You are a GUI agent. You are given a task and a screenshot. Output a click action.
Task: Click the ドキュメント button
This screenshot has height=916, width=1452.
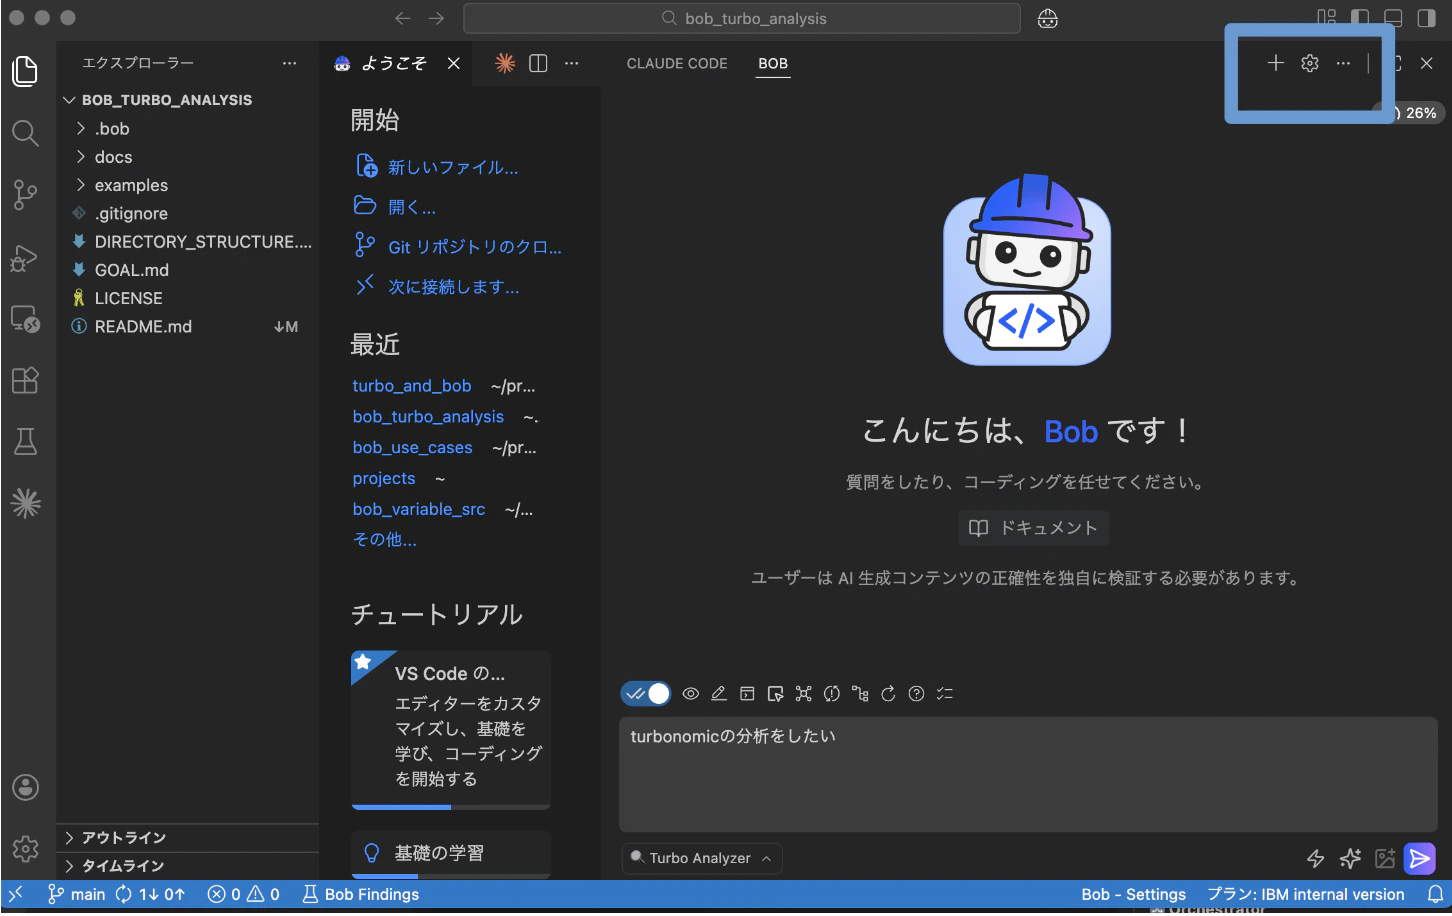(x=1034, y=528)
